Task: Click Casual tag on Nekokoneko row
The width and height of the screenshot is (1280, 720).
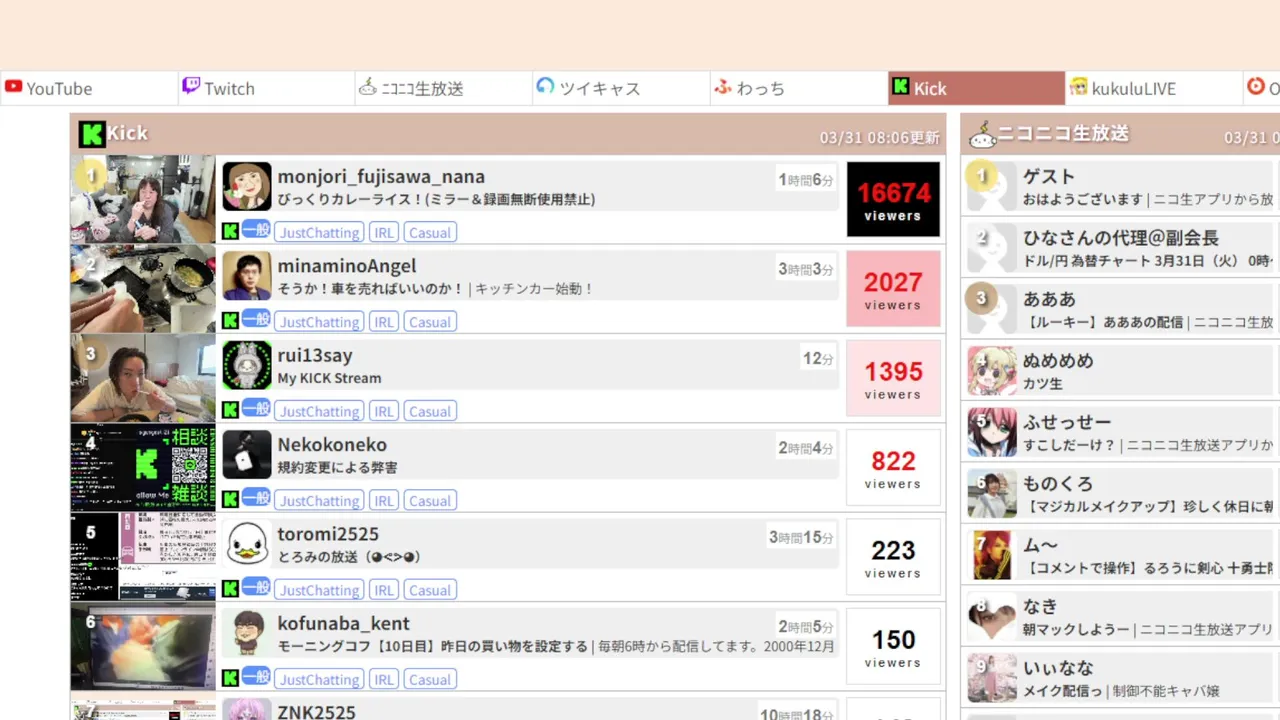Action: click(430, 501)
